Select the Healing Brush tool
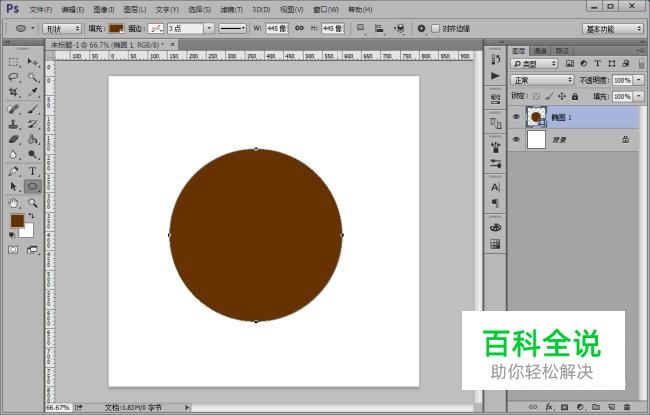Viewport: 650px width, 415px height. [13, 109]
